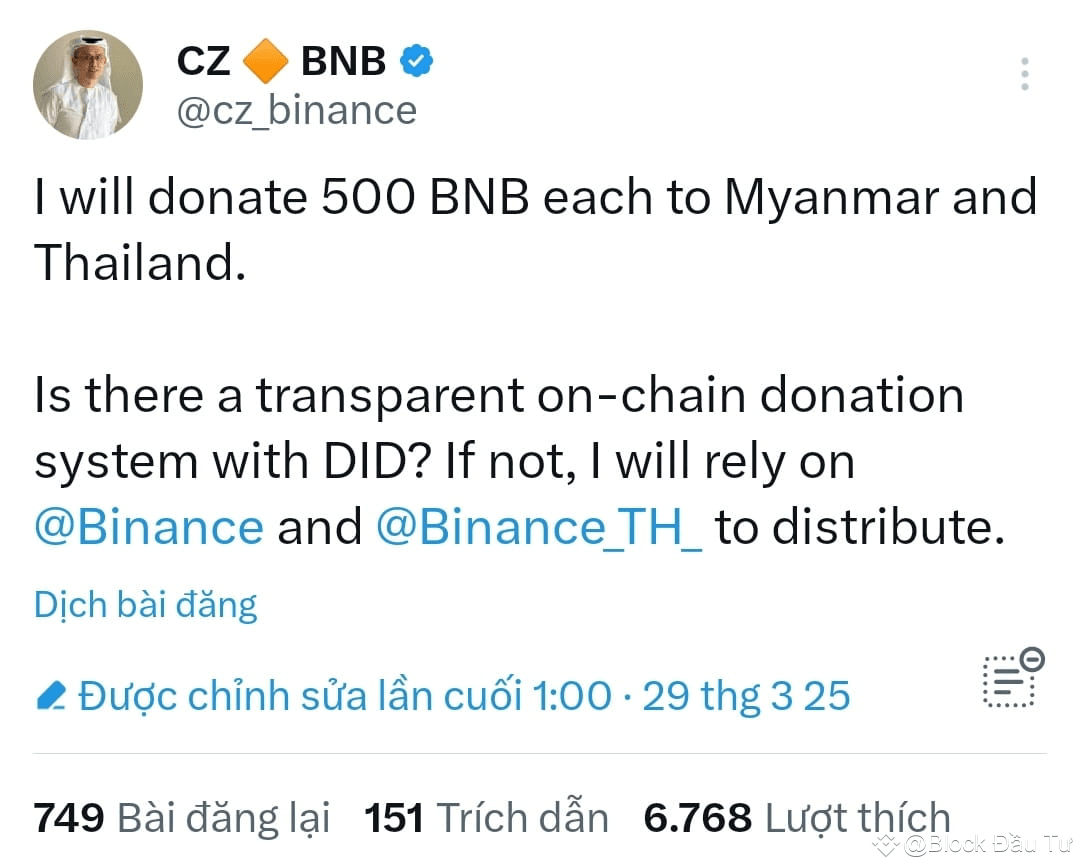Image resolution: width=1080 pixels, height=866 pixels.
Task: Translate the post via Dịch bài đăng
Action: click(x=145, y=604)
